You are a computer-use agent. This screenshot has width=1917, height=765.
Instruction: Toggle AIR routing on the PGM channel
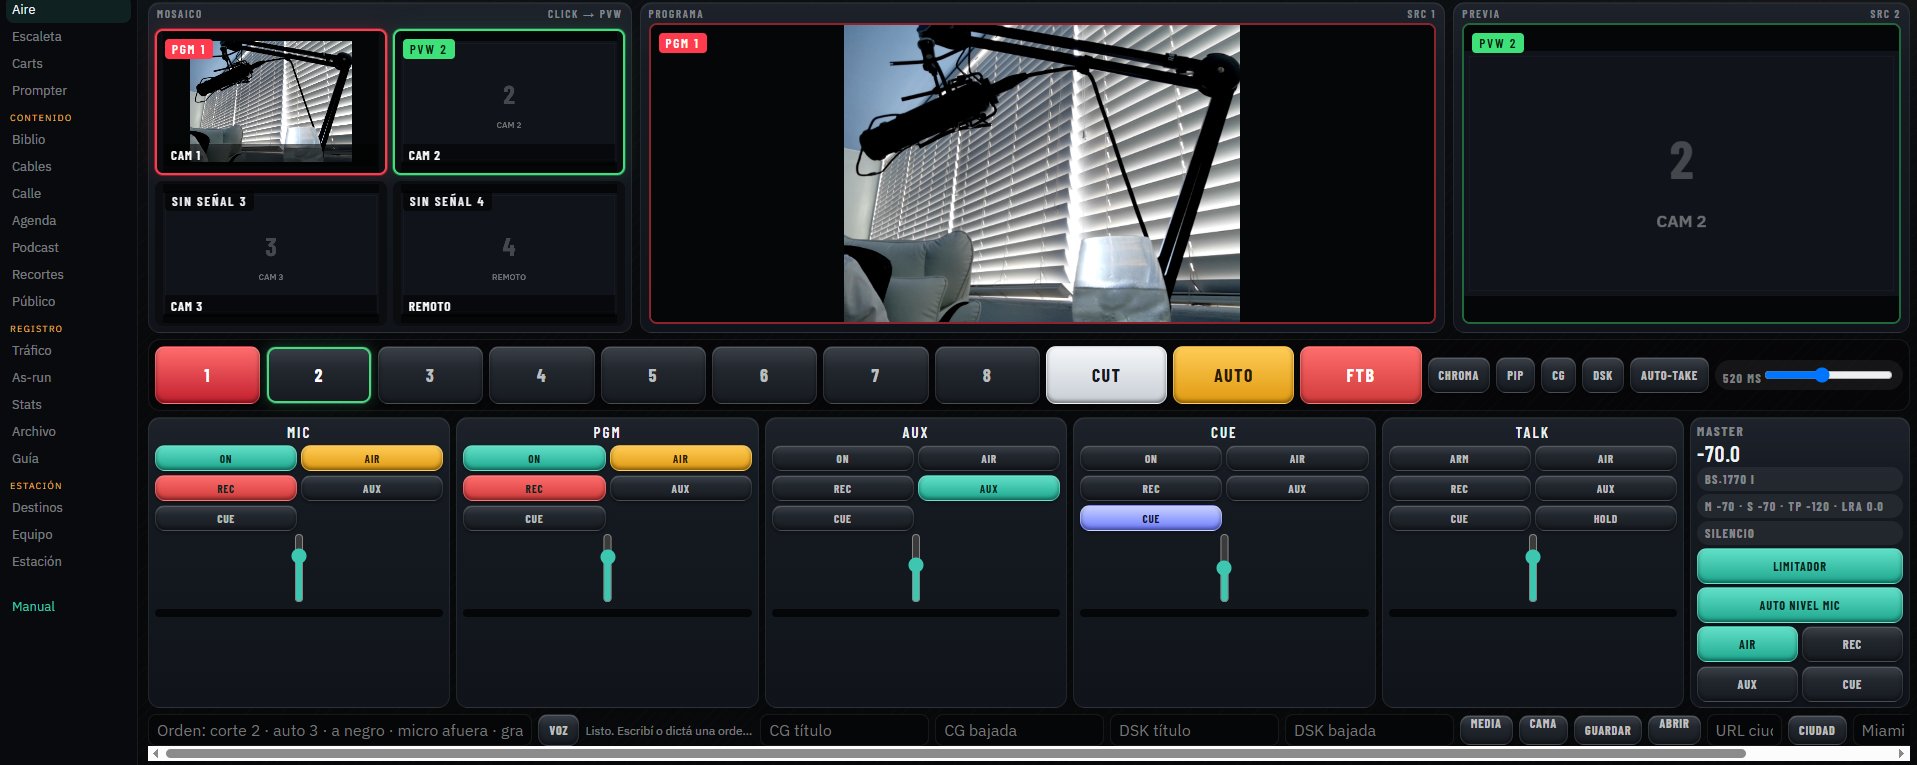(680, 458)
